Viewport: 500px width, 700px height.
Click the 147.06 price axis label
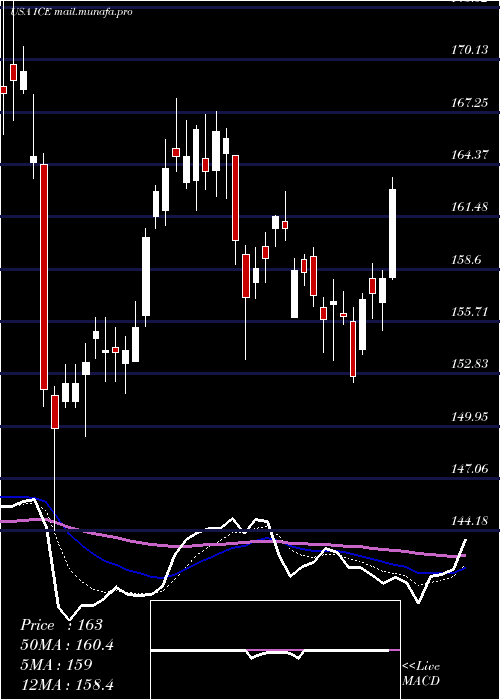469,469
